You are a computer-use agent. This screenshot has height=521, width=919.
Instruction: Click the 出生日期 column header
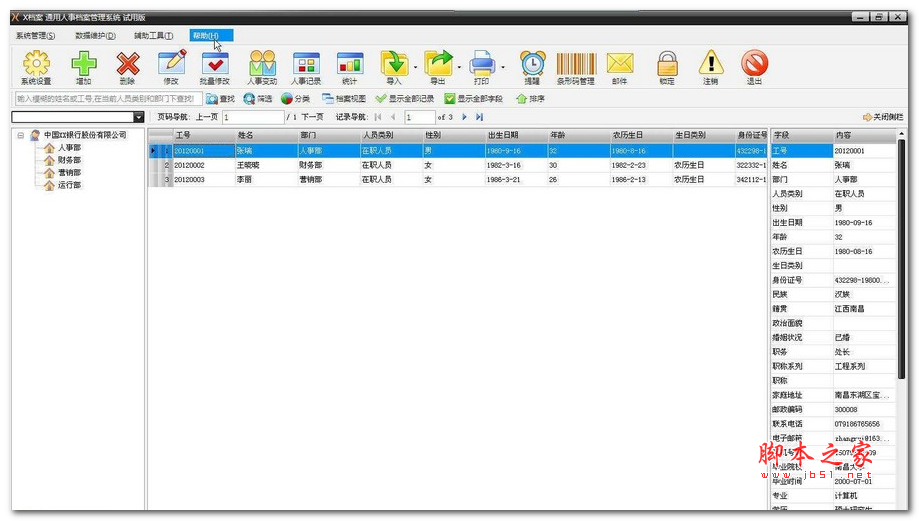[x=516, y=135]
